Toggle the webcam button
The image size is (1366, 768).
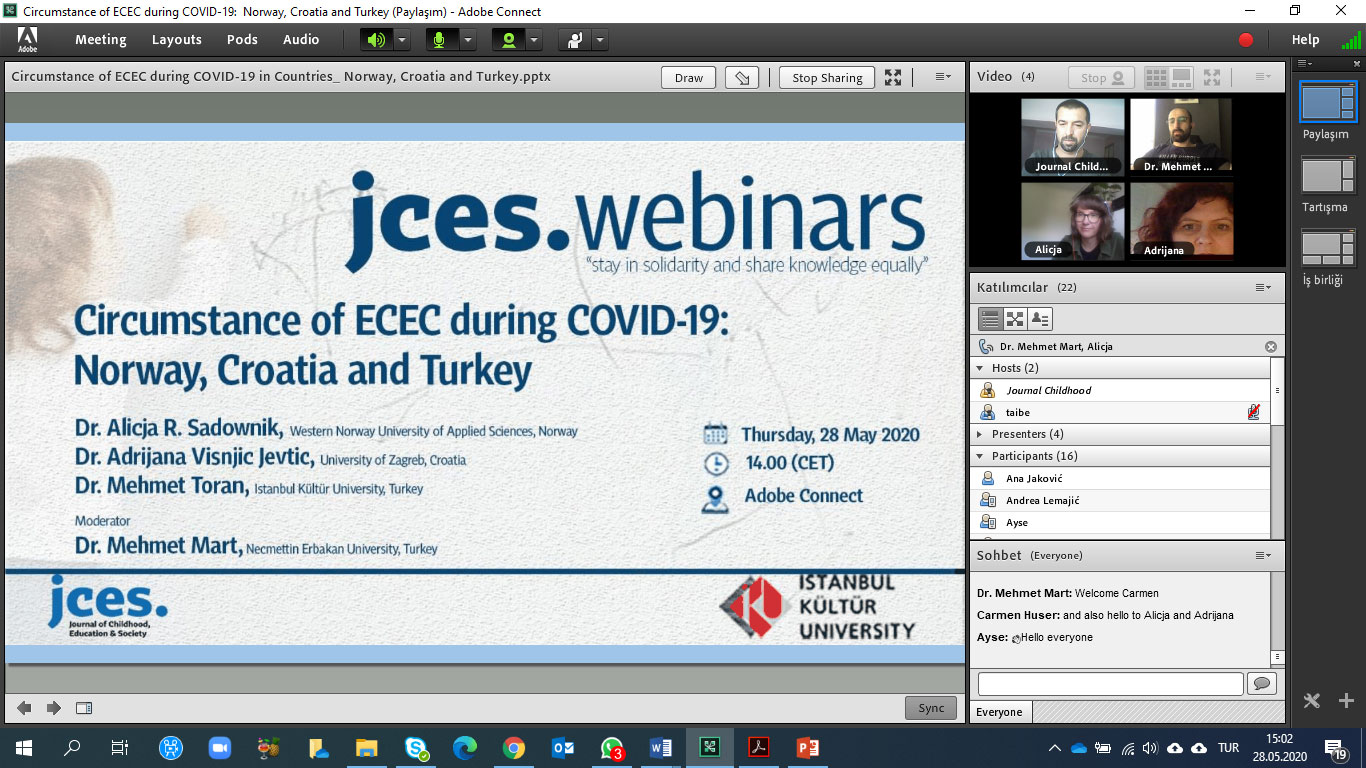[x=509, y=40]
